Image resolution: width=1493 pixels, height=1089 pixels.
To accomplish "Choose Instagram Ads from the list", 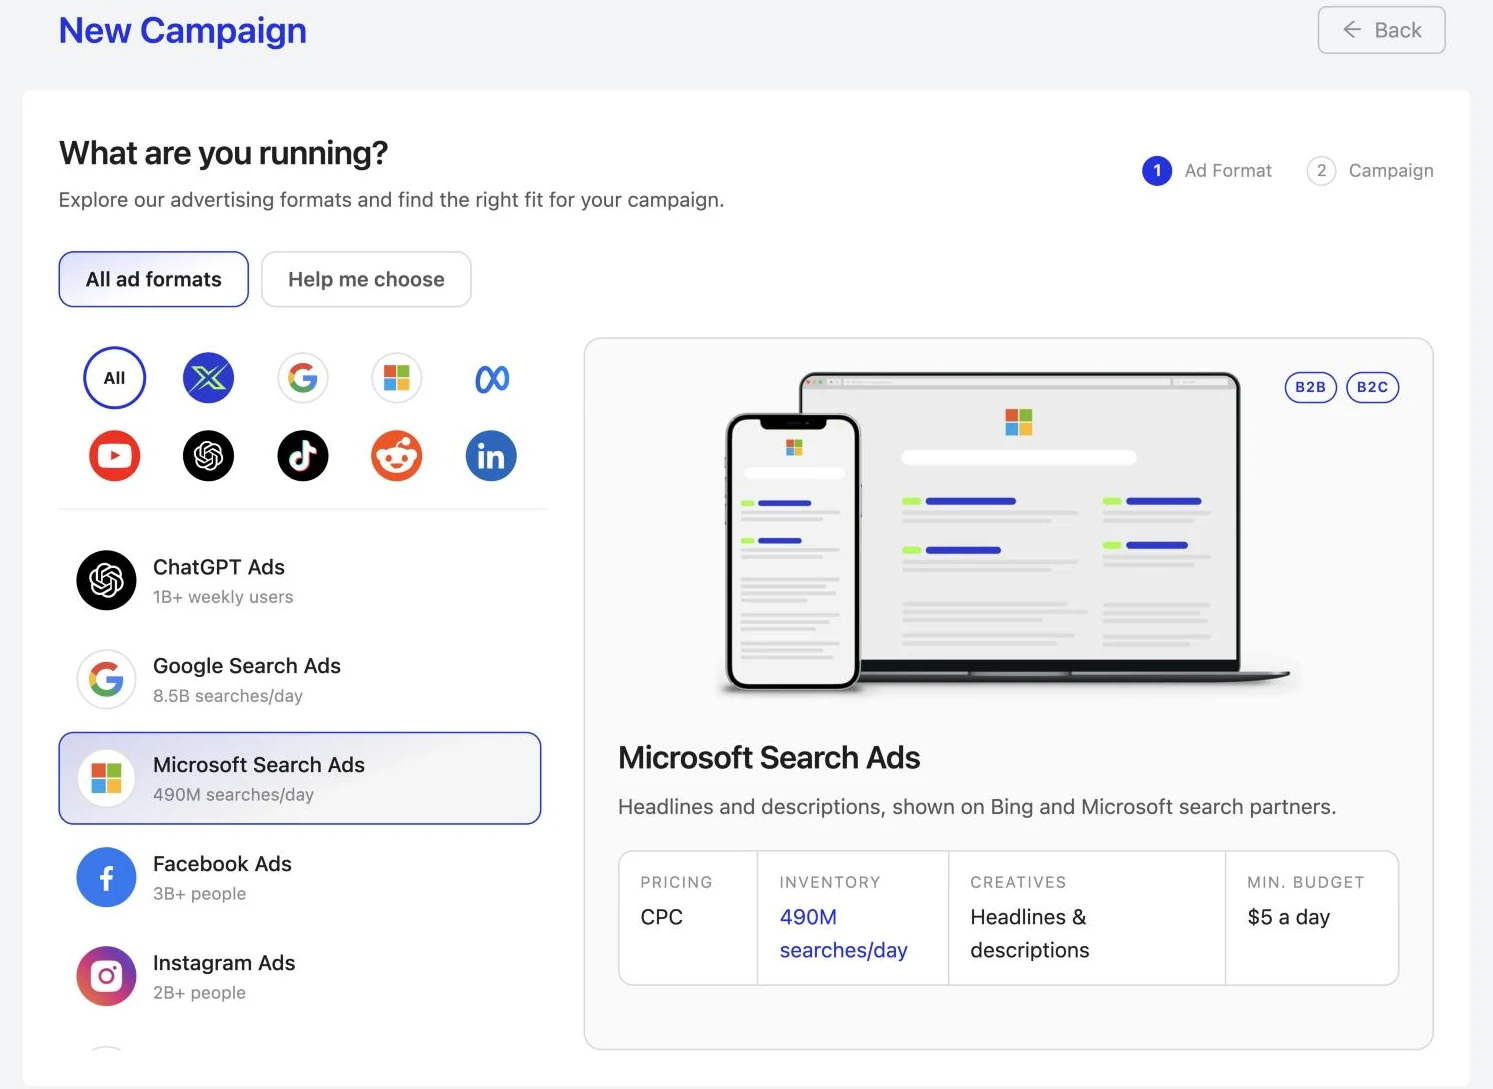I will point(300,976).
